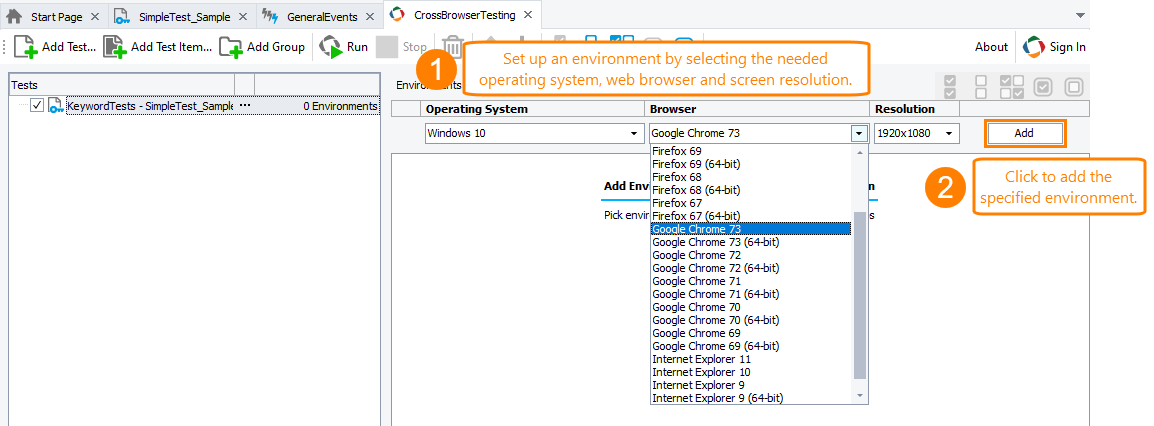Select Google Chrome 70 option
Image resolution: width=1154 pixels, height=426 pixels.
click(x=751, y=307)
